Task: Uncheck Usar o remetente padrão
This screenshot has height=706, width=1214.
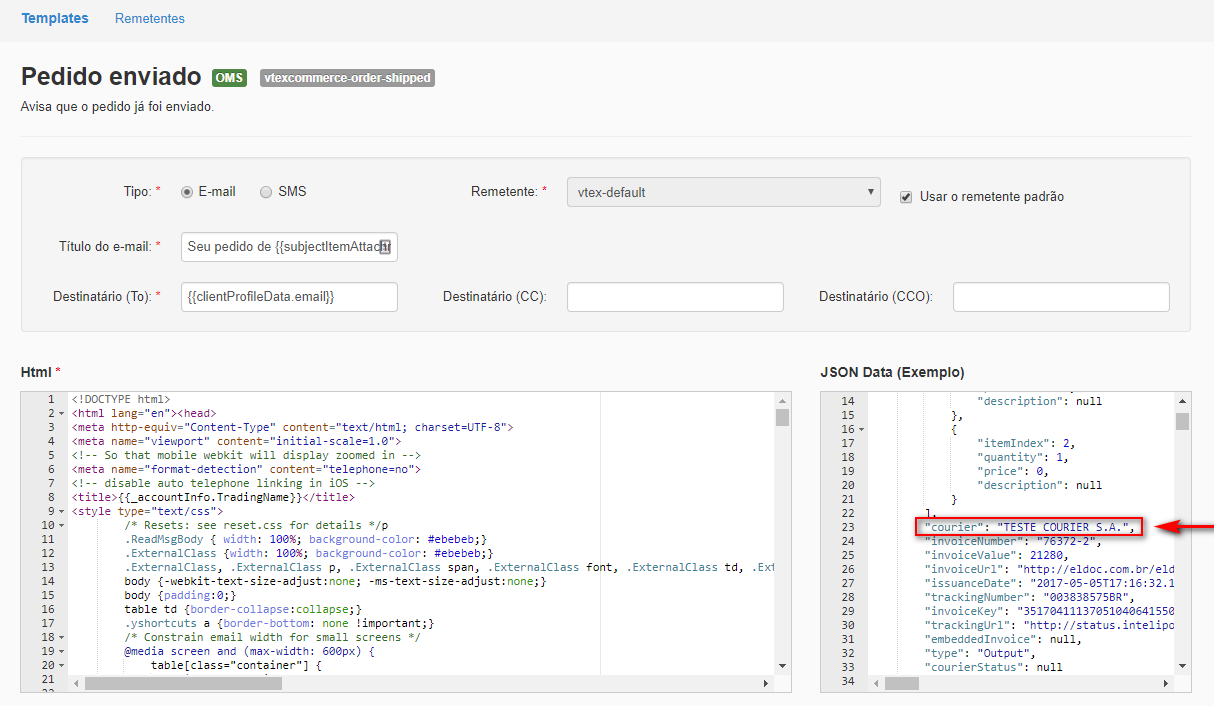Action: [x=906, y=197]
